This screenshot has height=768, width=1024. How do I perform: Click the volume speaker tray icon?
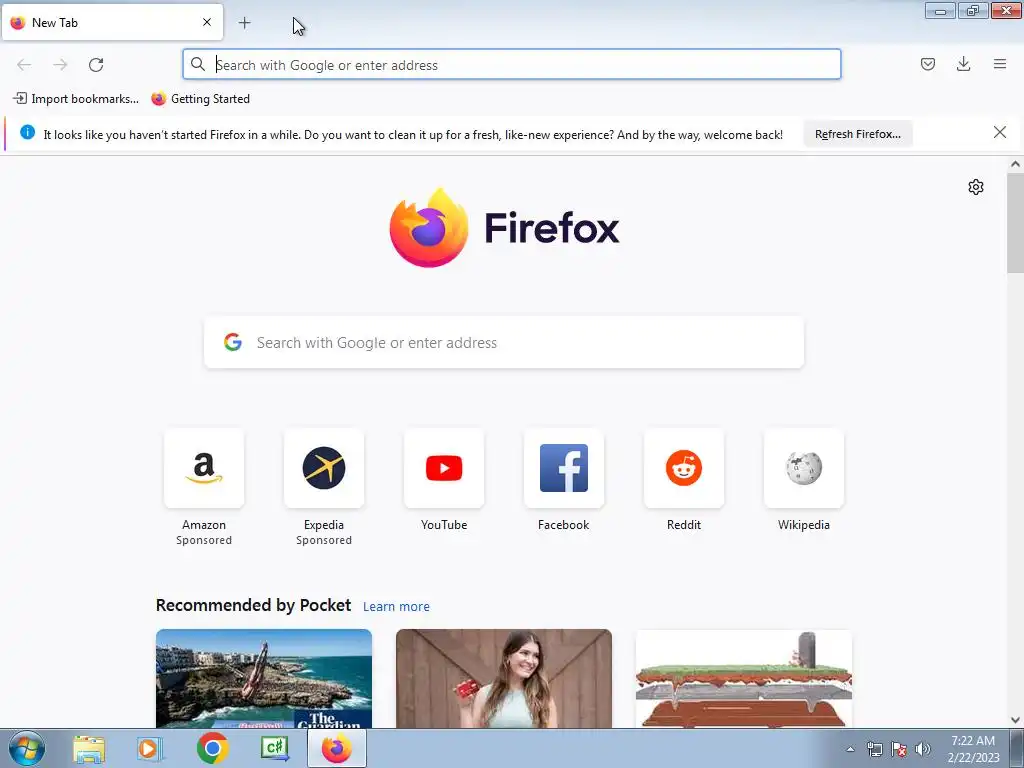923,749
